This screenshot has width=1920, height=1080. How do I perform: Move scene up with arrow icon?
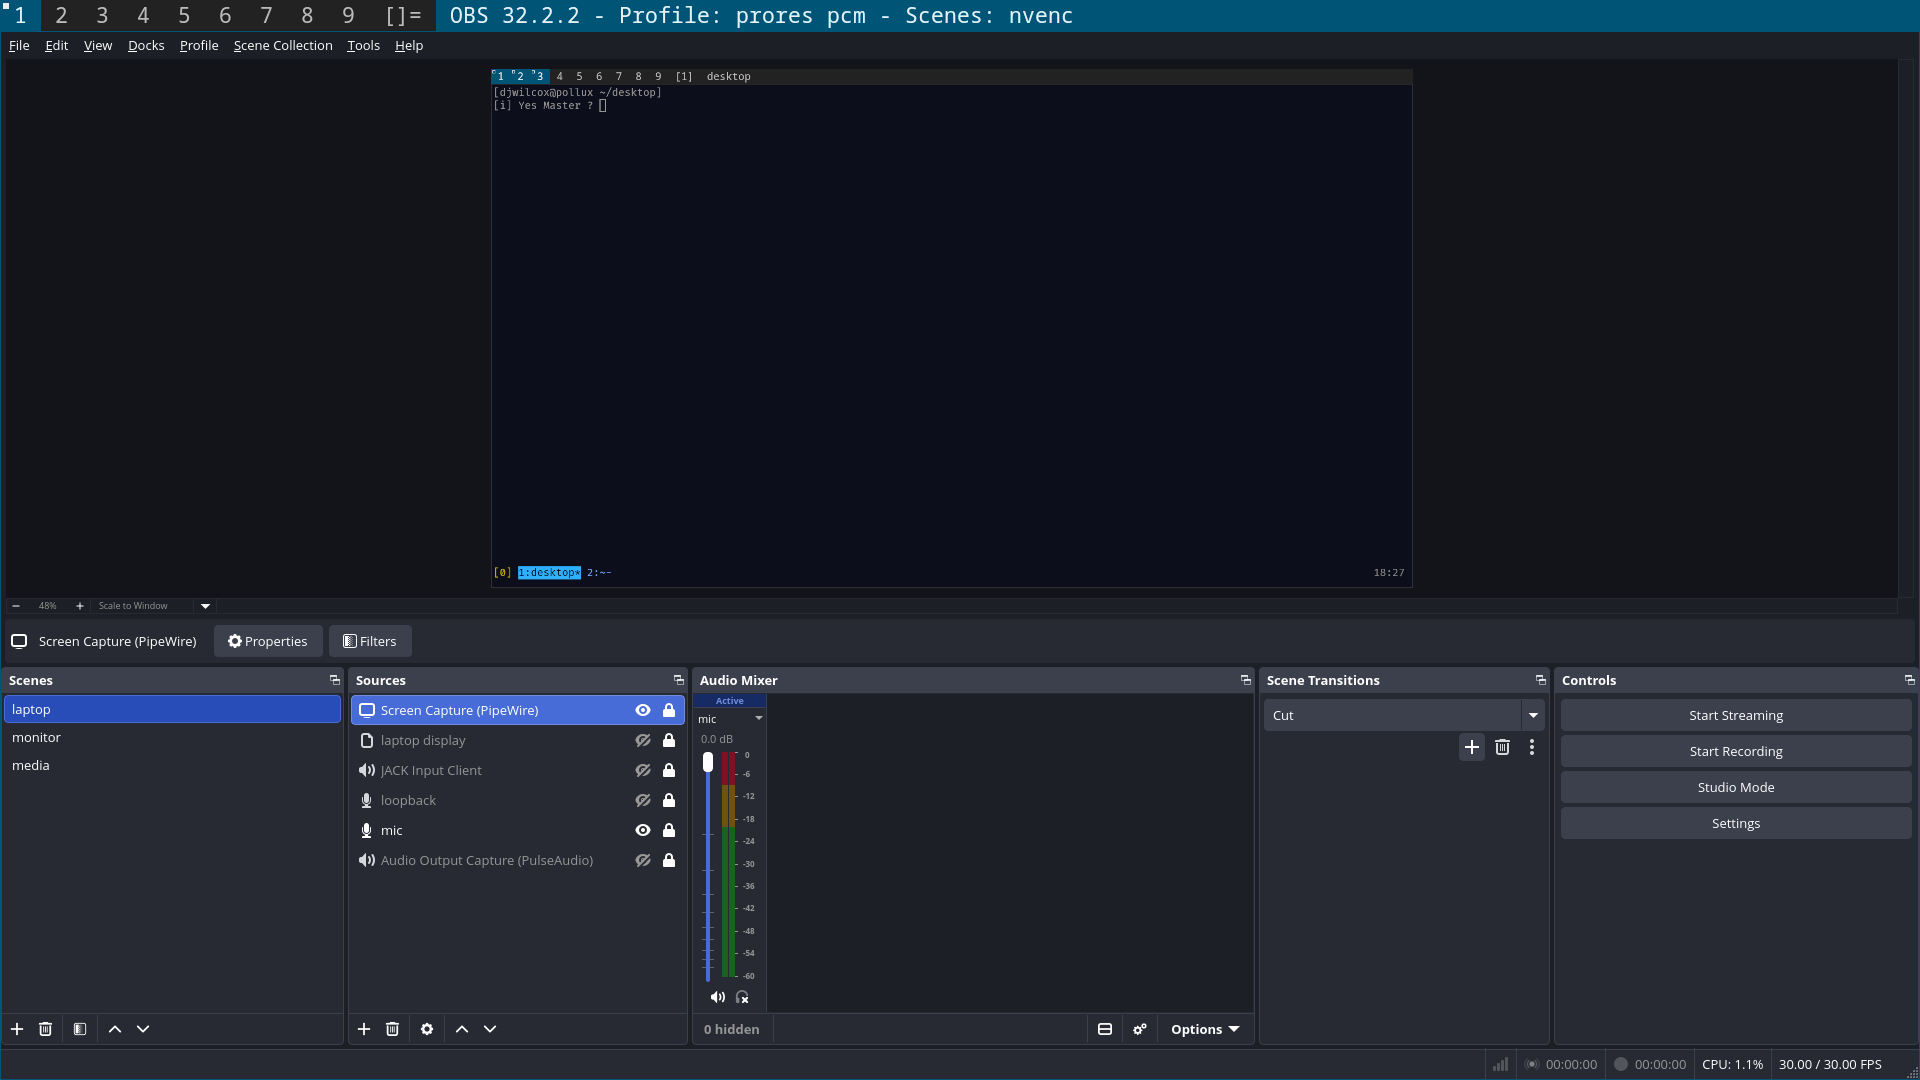point(115,1029)
